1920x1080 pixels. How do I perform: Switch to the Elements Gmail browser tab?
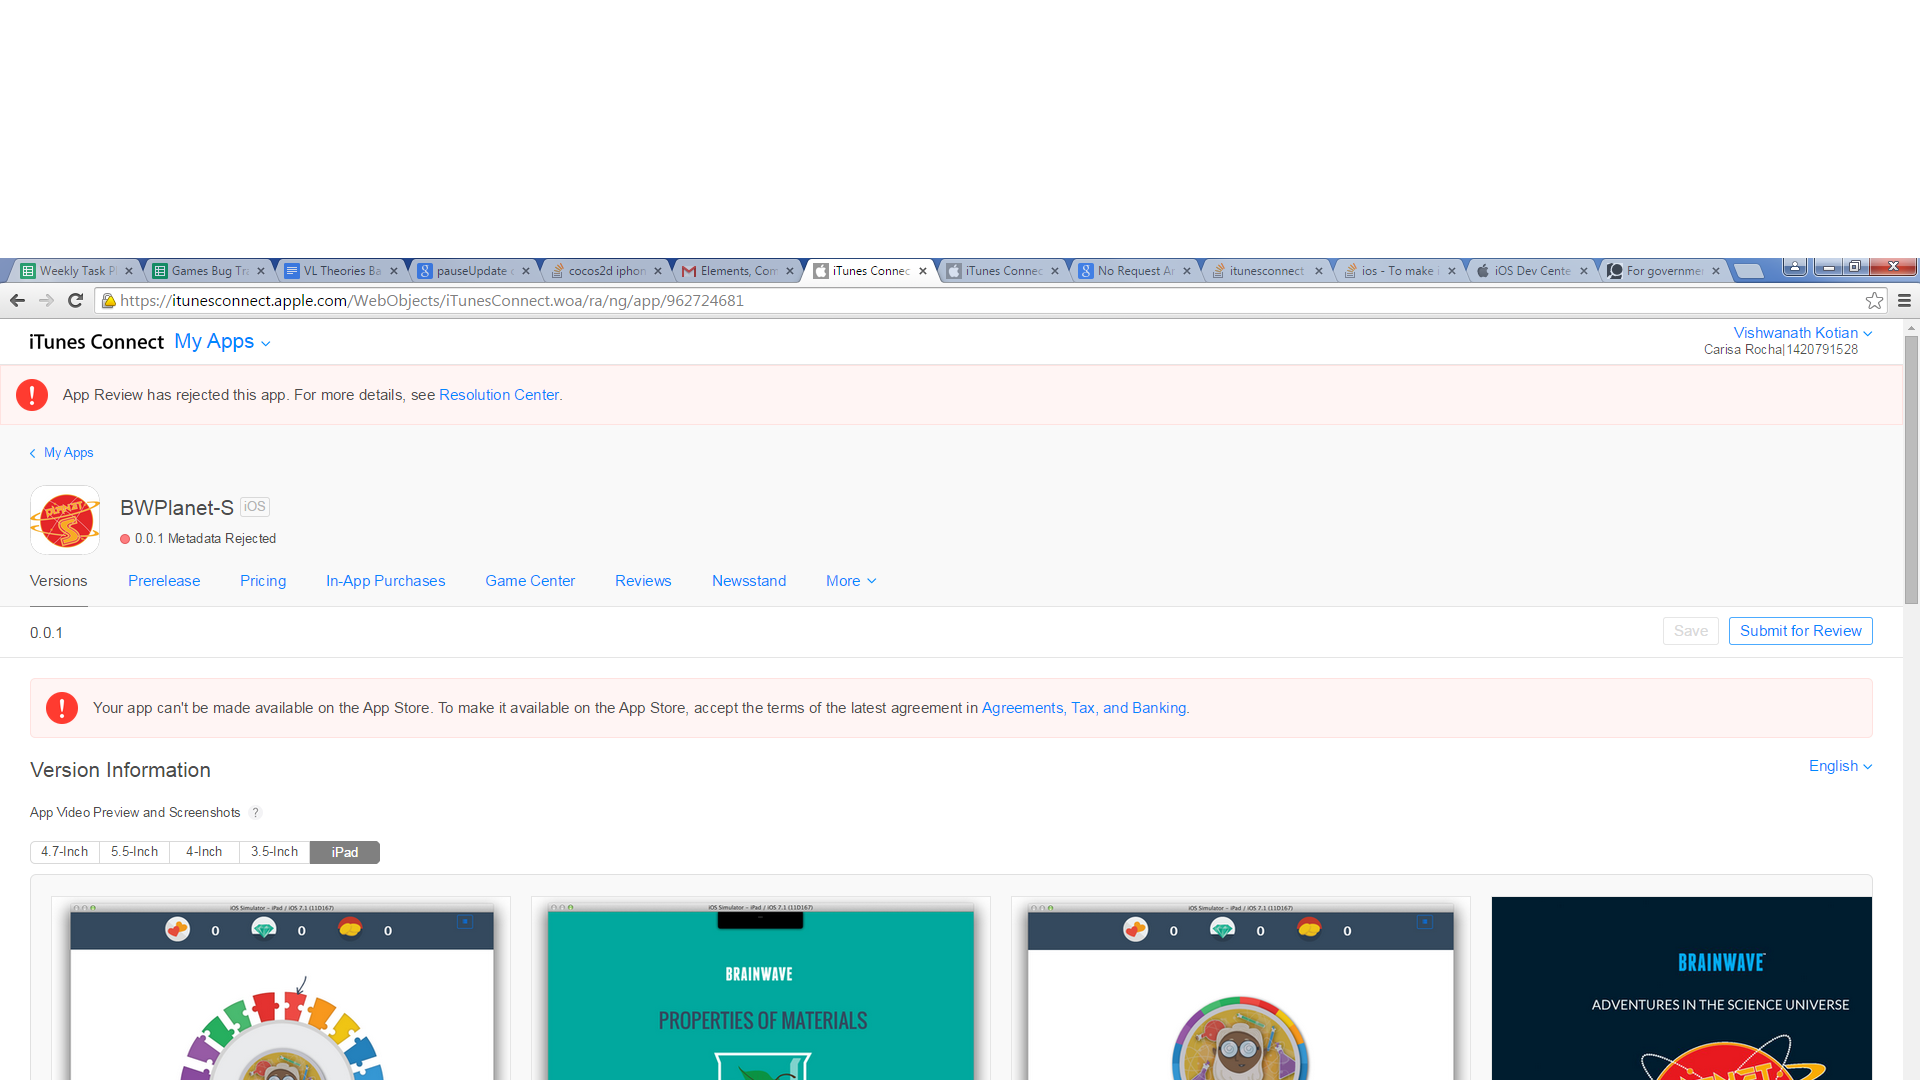(x=738, y=271)
